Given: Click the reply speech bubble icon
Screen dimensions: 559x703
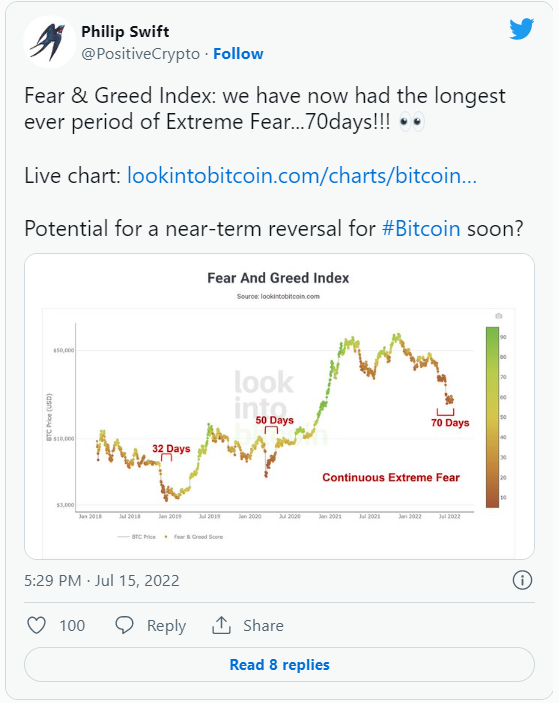Looking at the screenshot, I should [x=124, y=625].
